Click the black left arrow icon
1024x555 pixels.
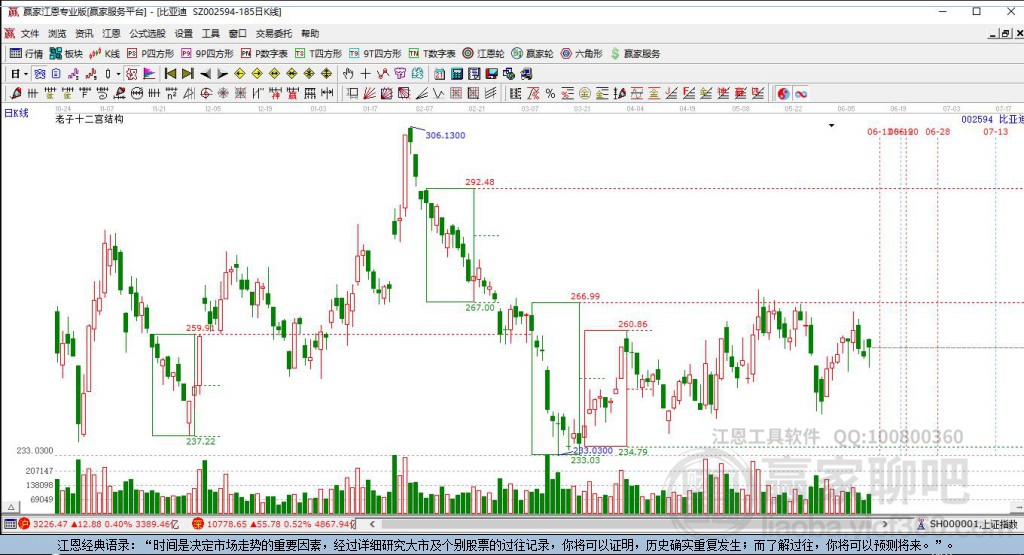coord(205,74)
